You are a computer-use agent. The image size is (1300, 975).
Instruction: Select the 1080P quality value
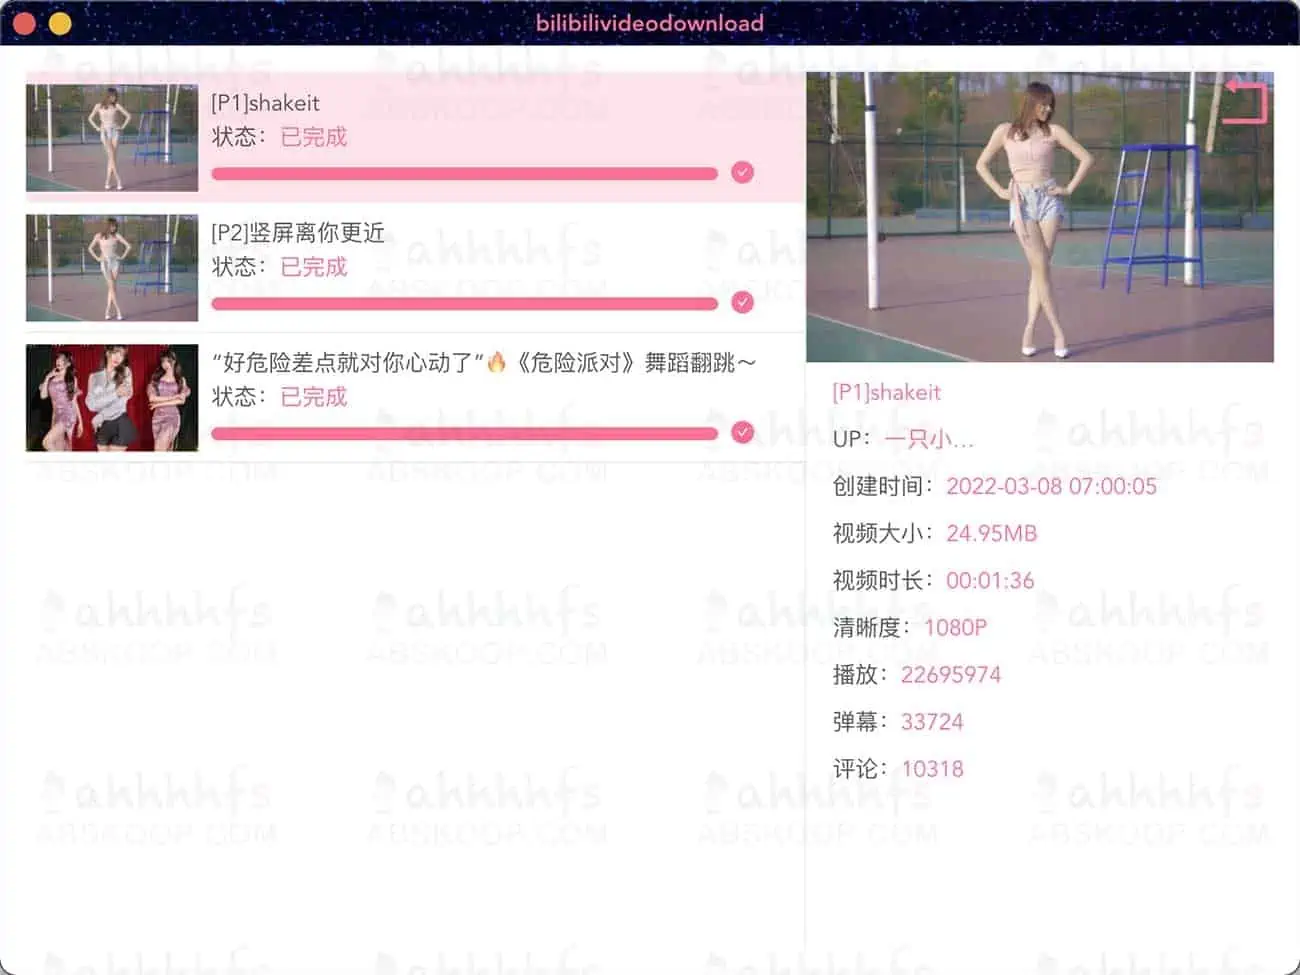[x=955, y=627]
